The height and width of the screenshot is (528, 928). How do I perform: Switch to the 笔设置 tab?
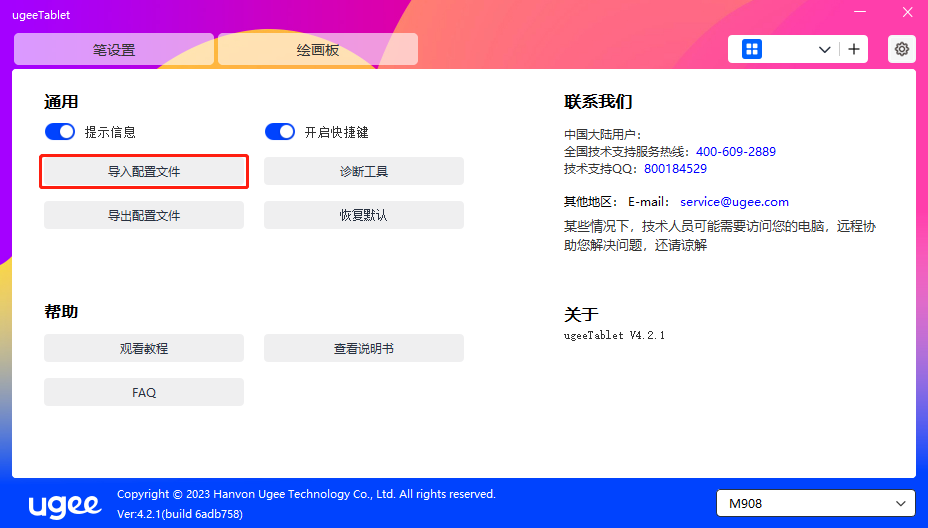coord(114,49)
